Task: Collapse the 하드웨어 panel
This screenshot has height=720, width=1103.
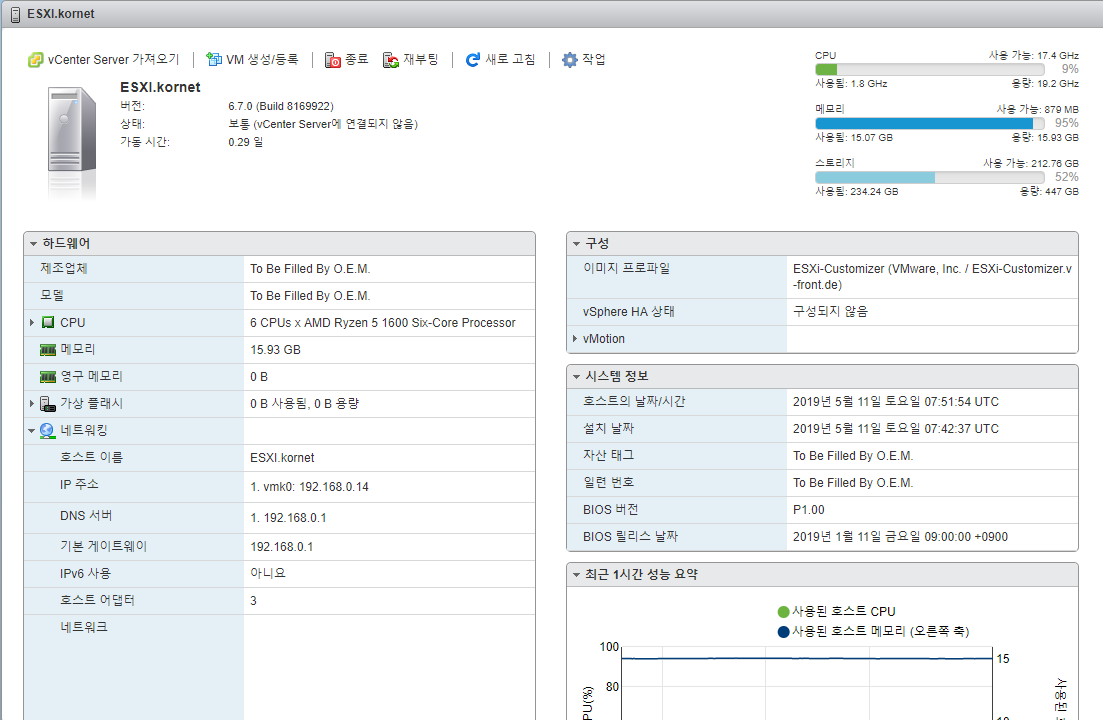Action: (33, 244)
